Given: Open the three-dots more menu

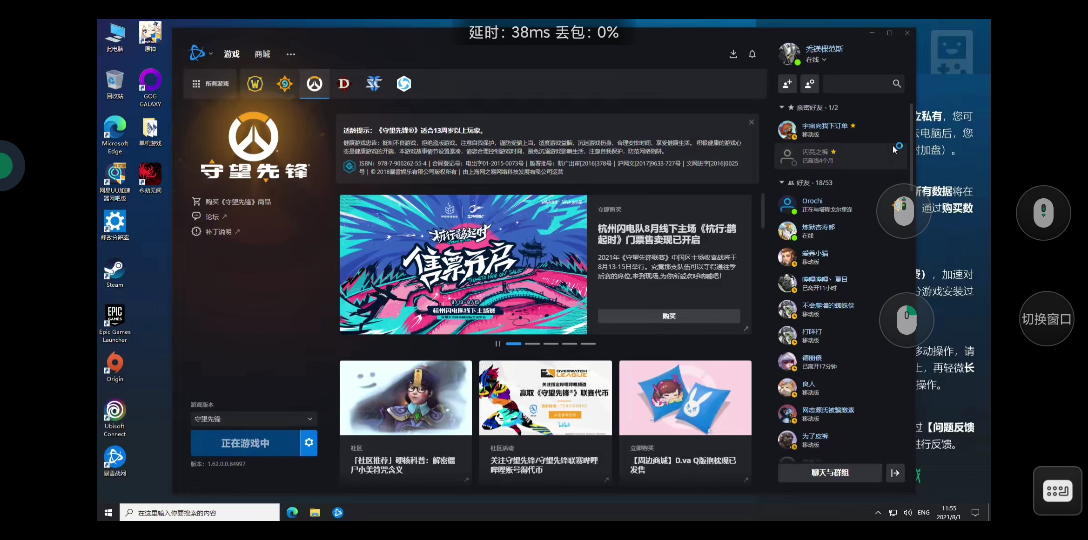Looking at the screenshot, I should pyautogui.click(x=291, y=54).
